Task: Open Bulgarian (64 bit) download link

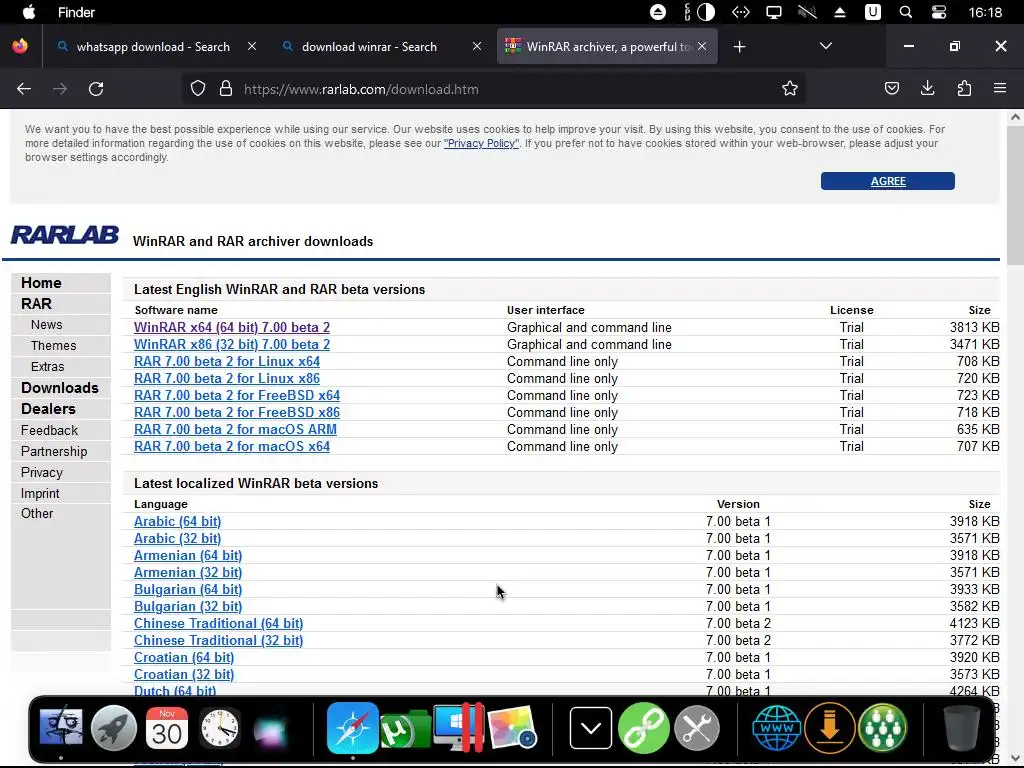Action: tap(188, 589)
